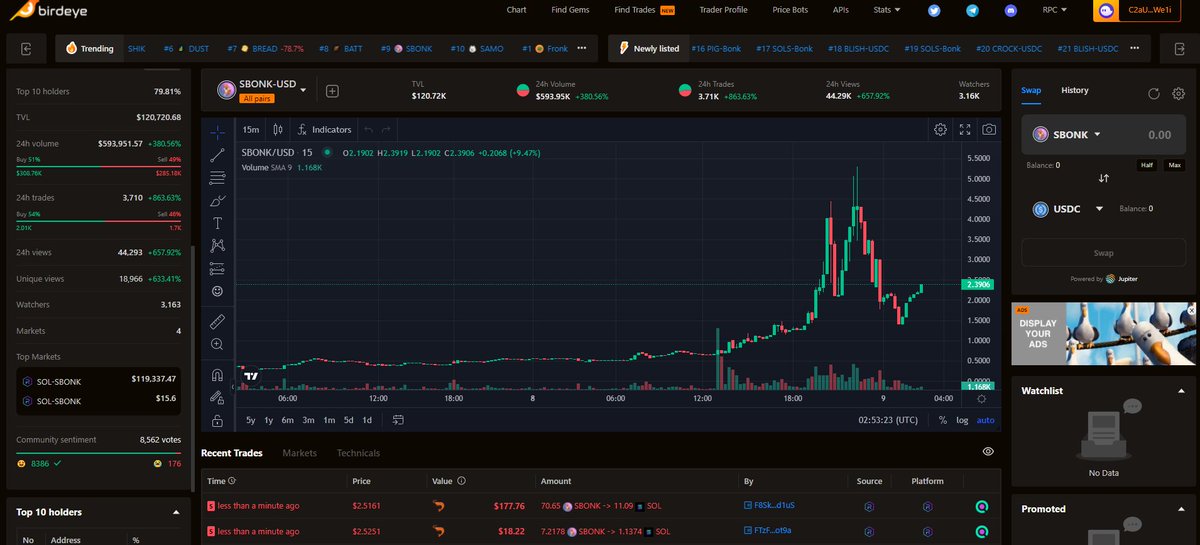Image resolution: width=1200 pixels, height=545 pixels.
Task: Open the Trader Profile page
Action: click(x=723, y=10)
